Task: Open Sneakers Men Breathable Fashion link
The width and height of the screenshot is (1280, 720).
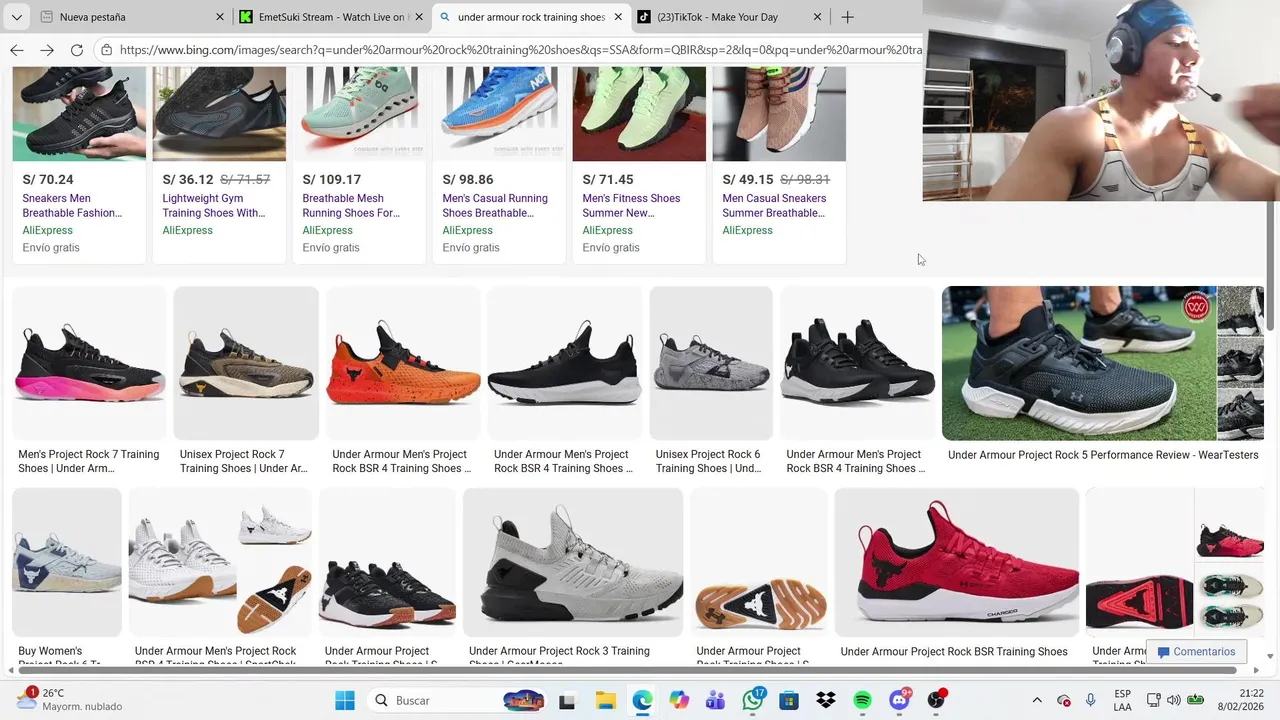Action: (x=72, y=205)
